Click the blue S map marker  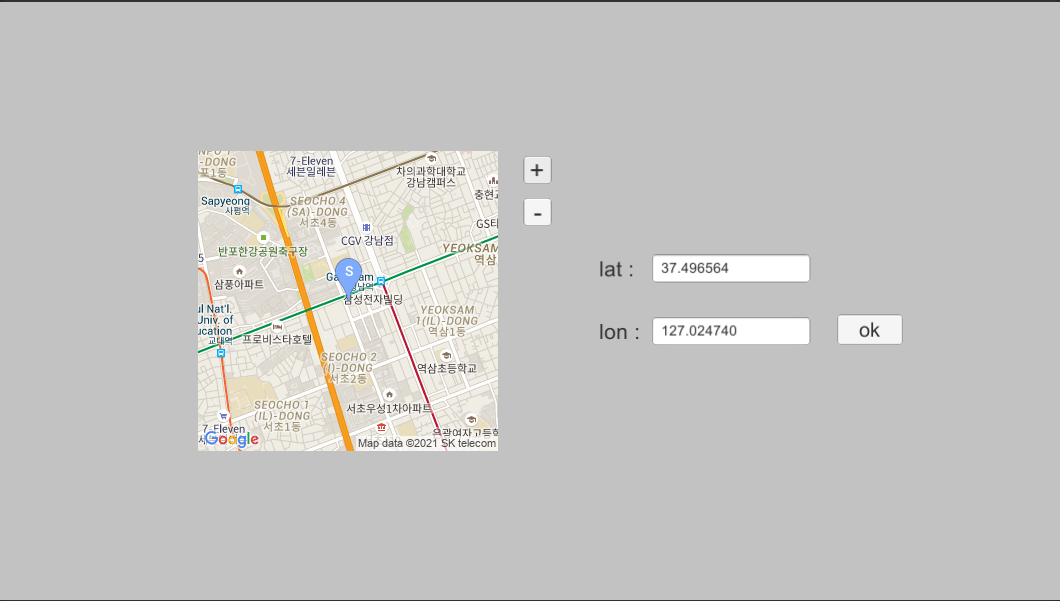pos(349,277)
